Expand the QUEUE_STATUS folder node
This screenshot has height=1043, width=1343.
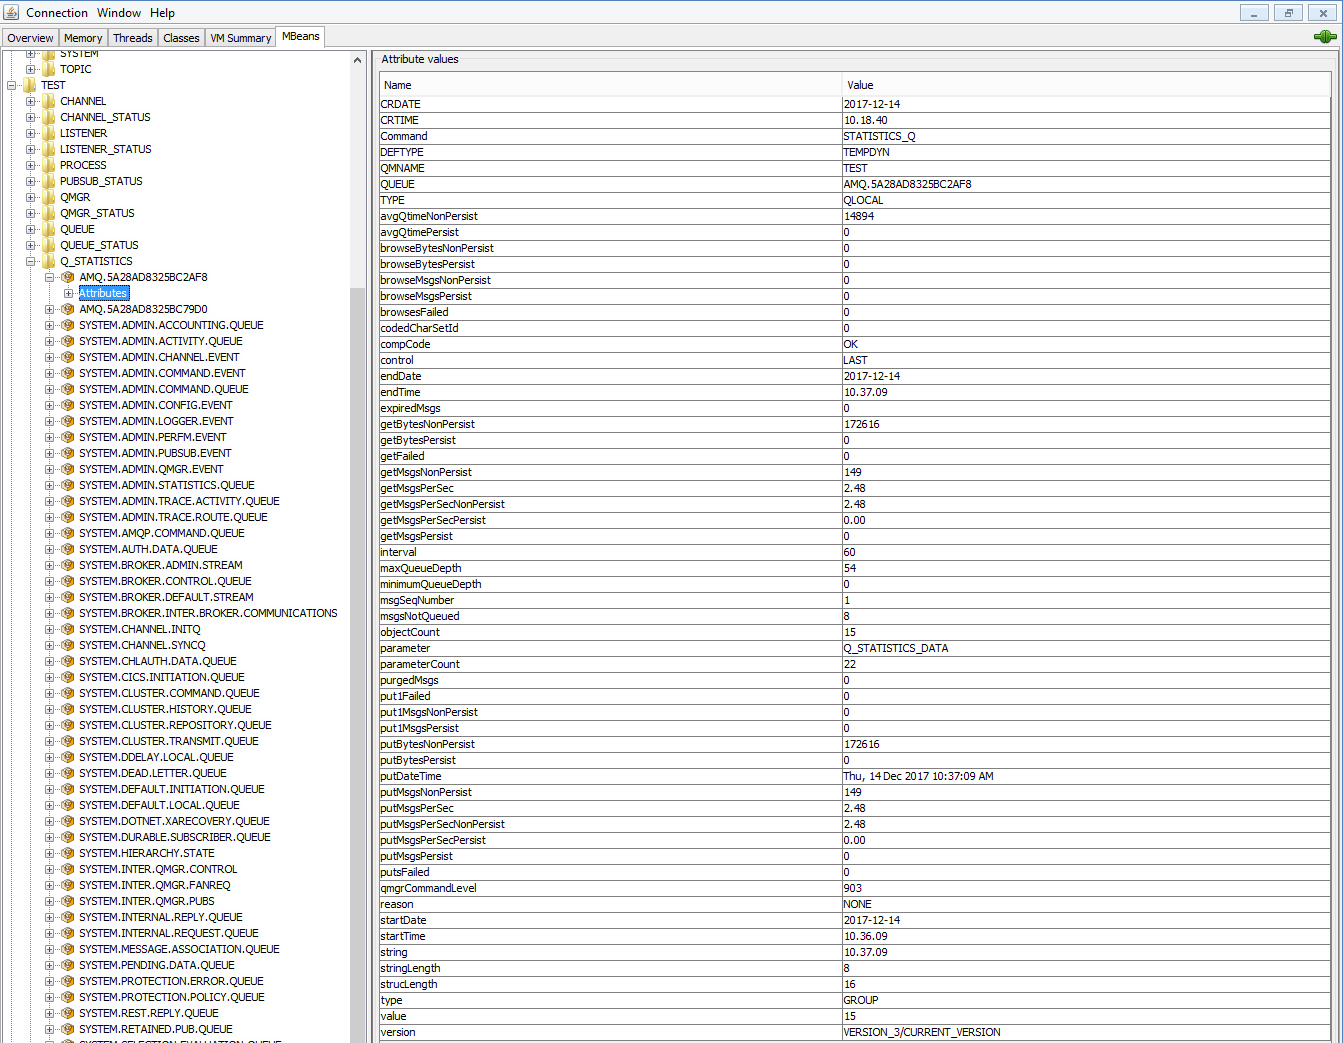[31, 245]
